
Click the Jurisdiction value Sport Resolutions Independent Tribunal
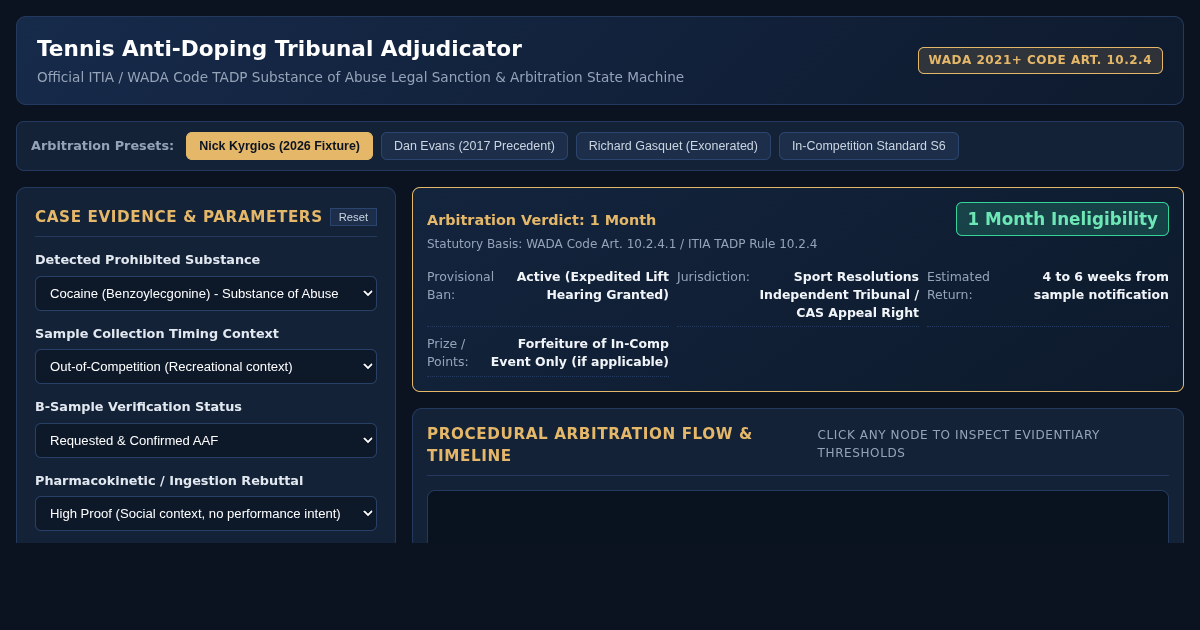(838, 295)
